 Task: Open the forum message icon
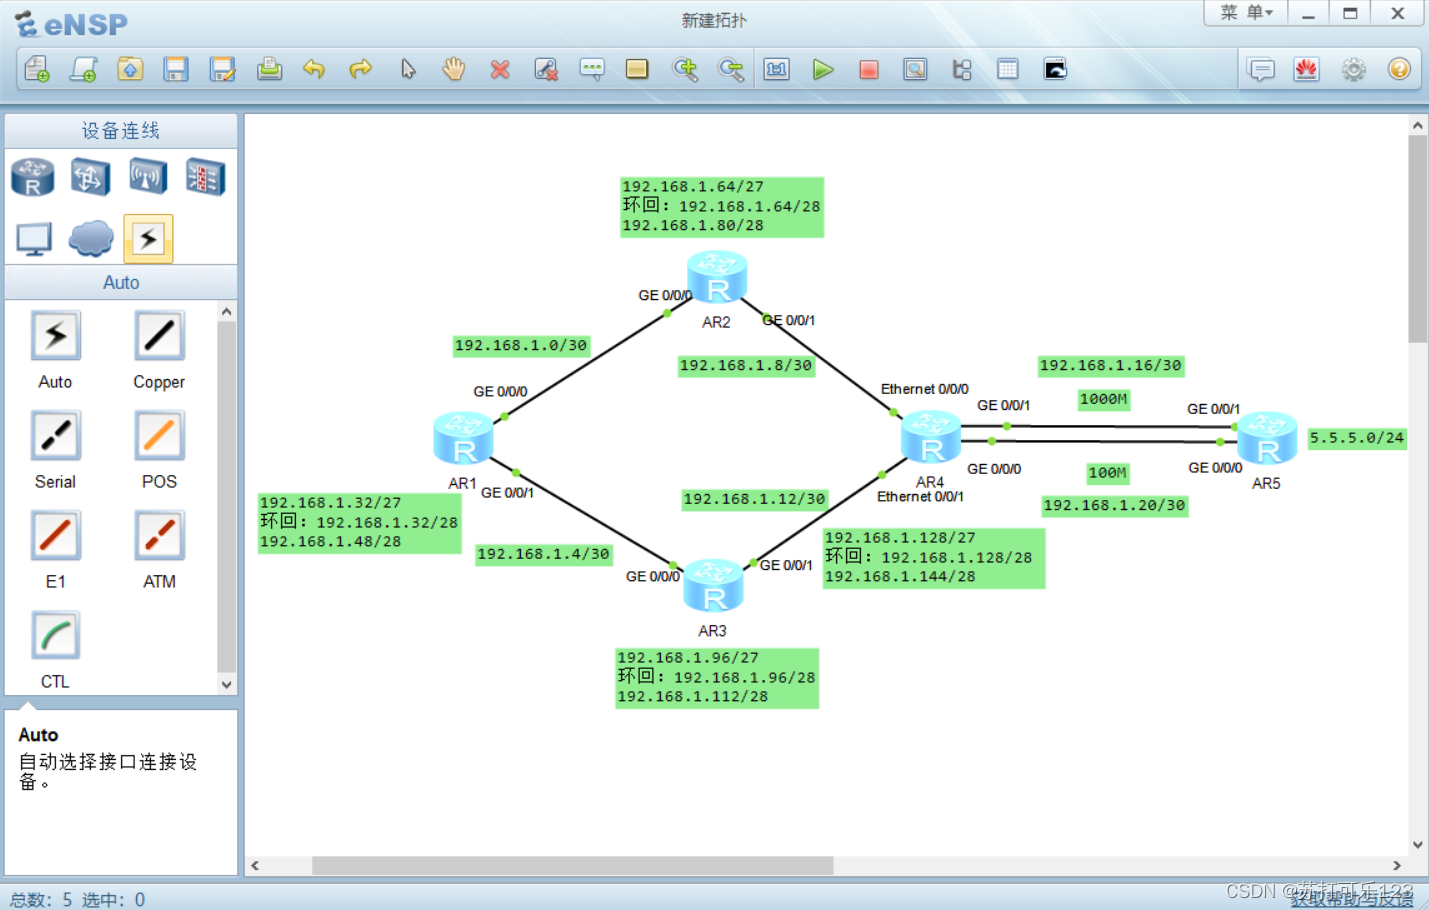(1261, 69)
